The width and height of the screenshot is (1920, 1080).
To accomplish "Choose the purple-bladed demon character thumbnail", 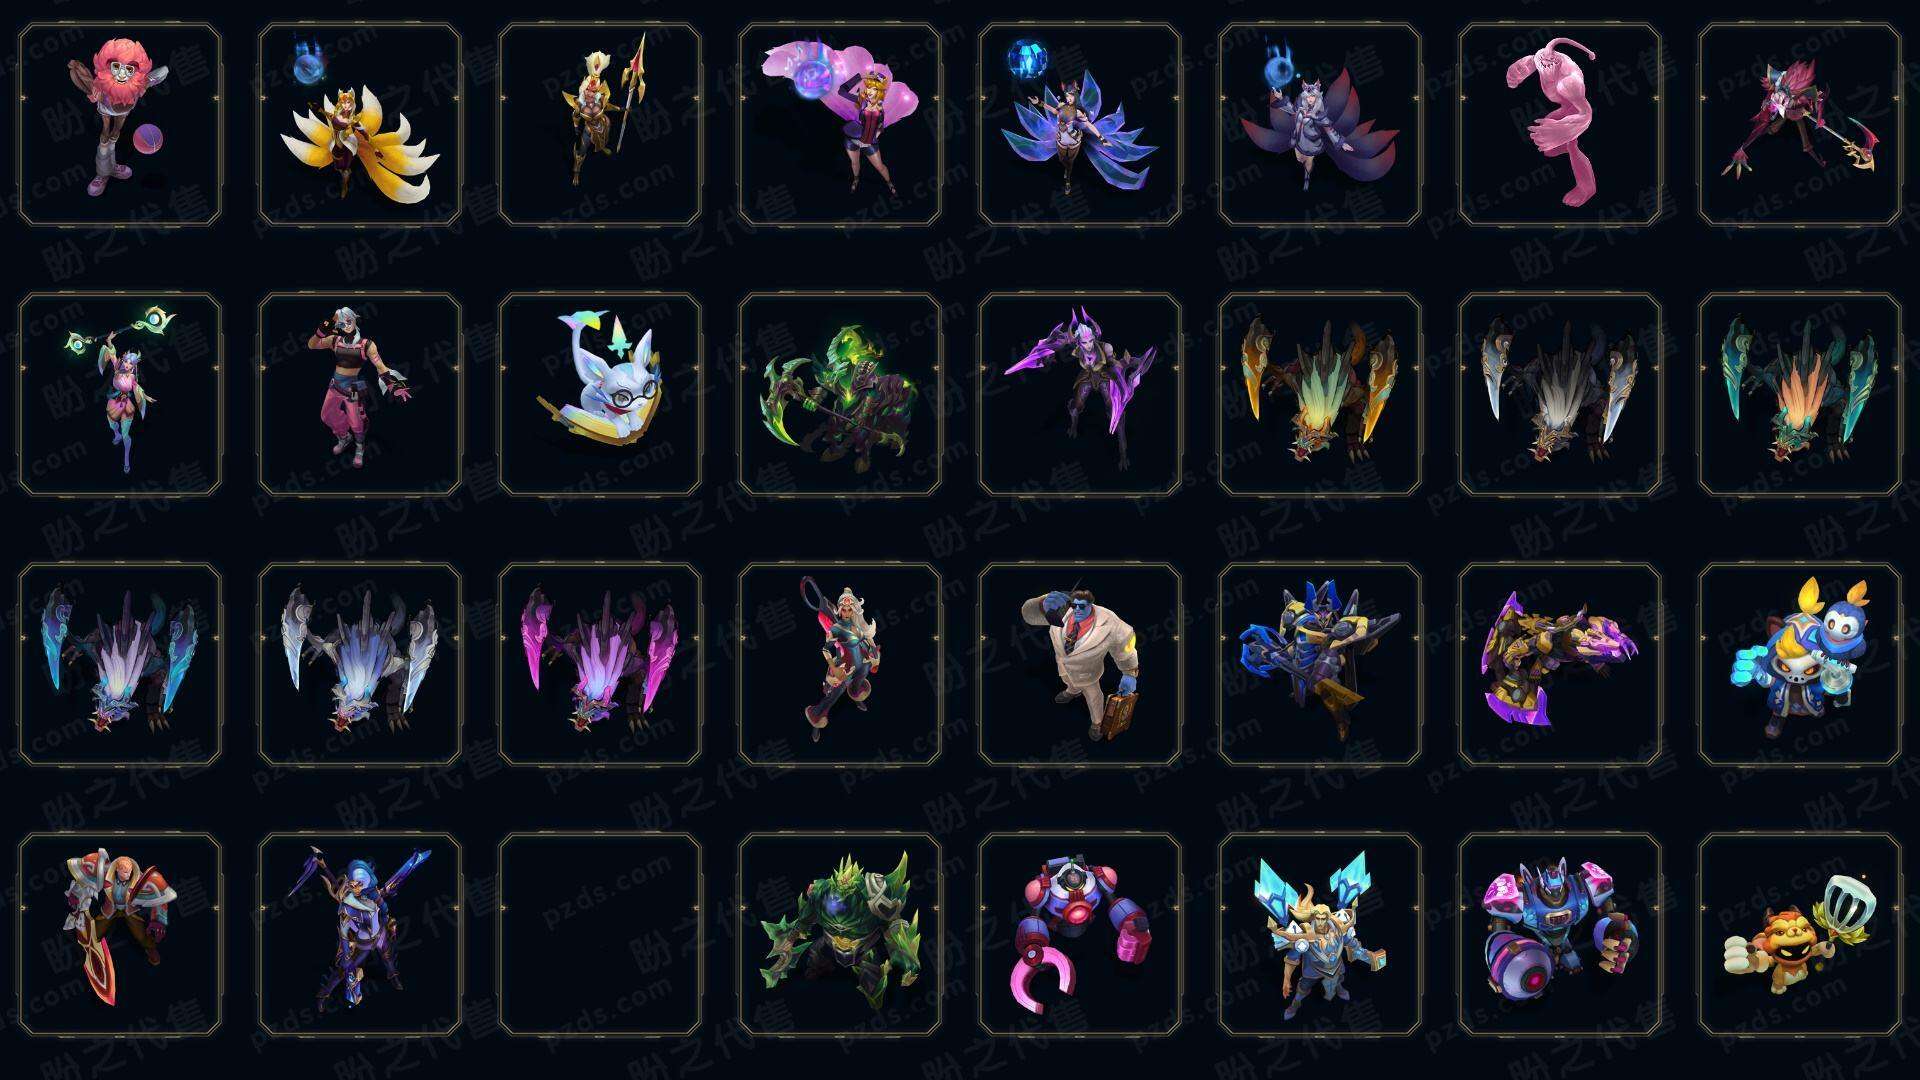I will tap(1080, 394).
